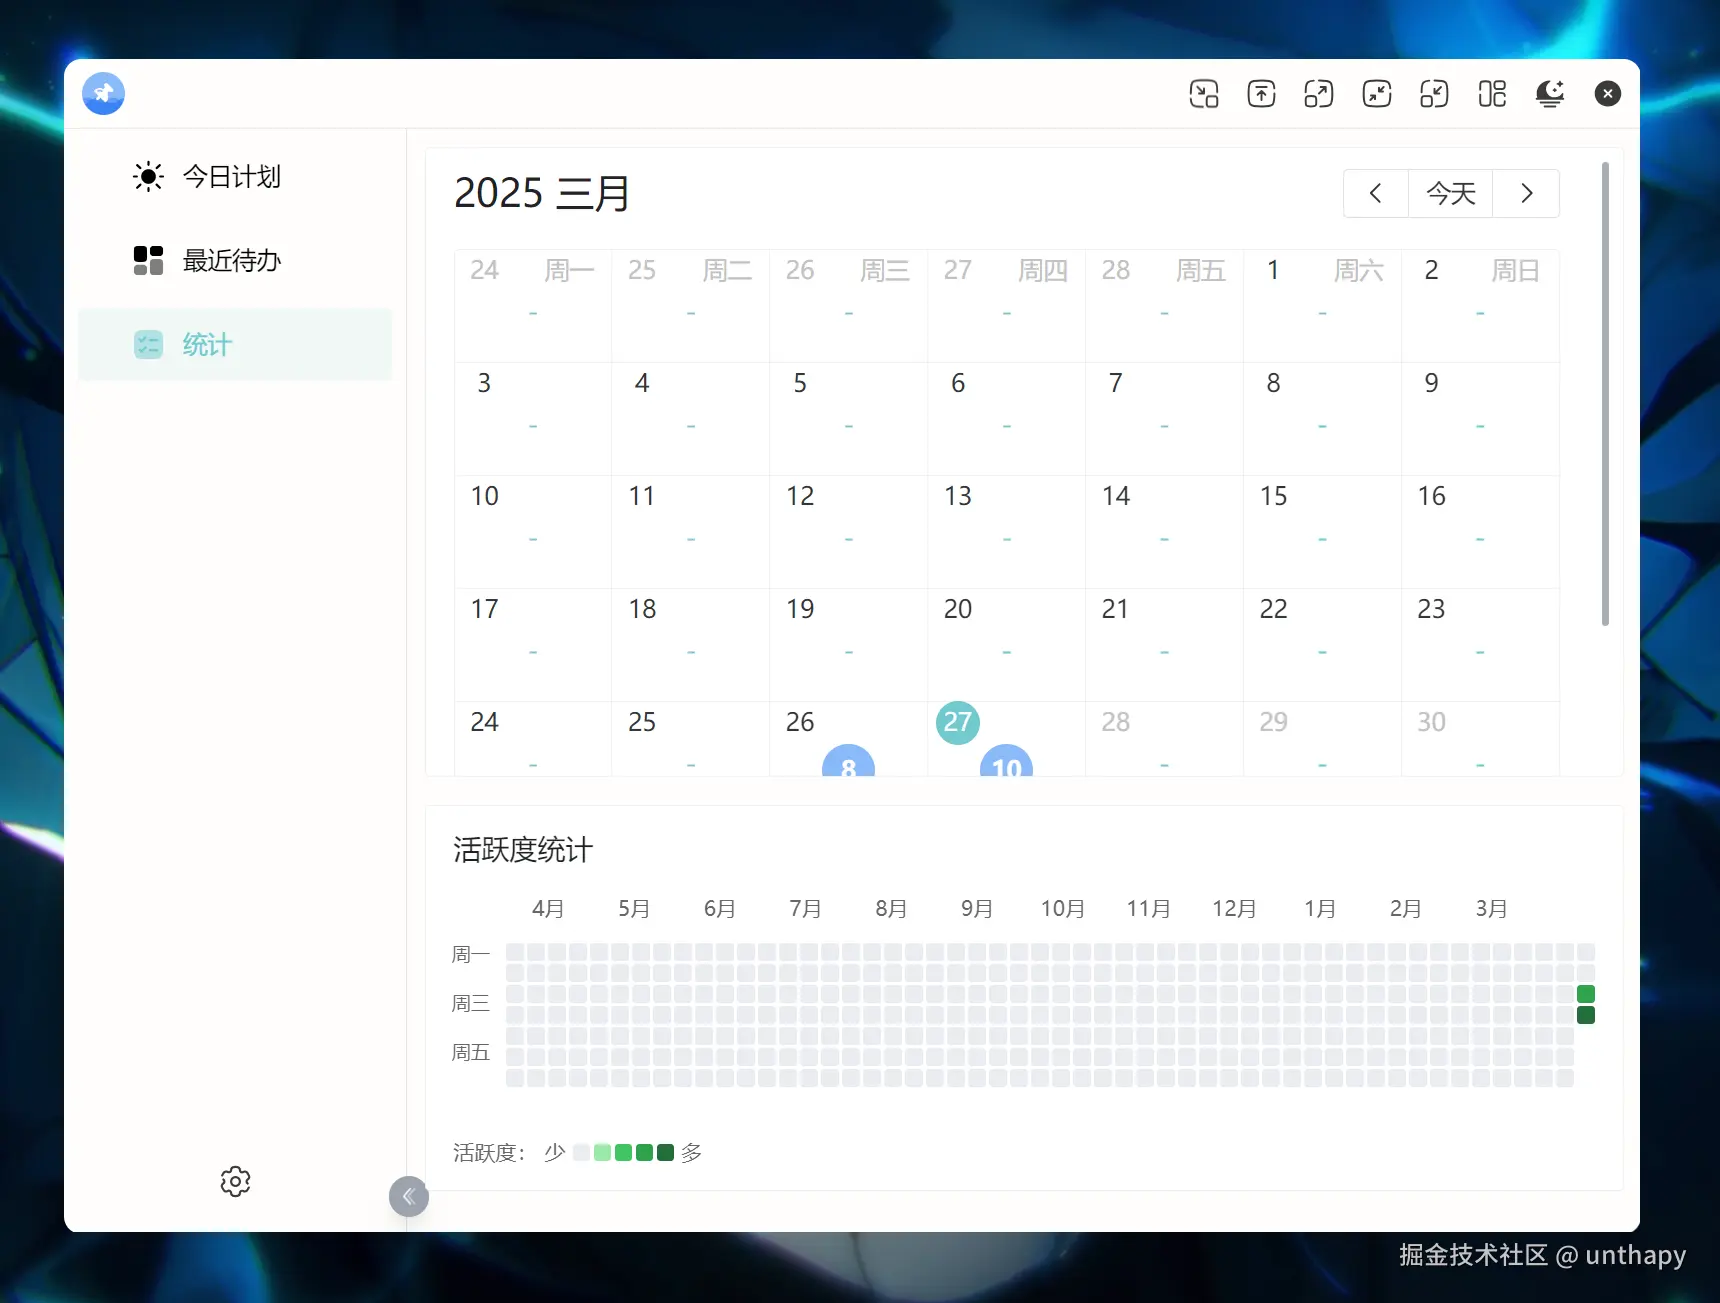
Task: Click the 周五 heatmap row label
Action: pyautogui.click(x=471, y=1052)
